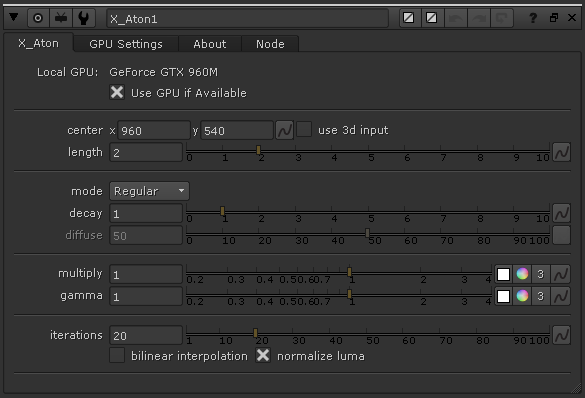
Task: Open the length animation curve menu
Action: tap(561, 152)
